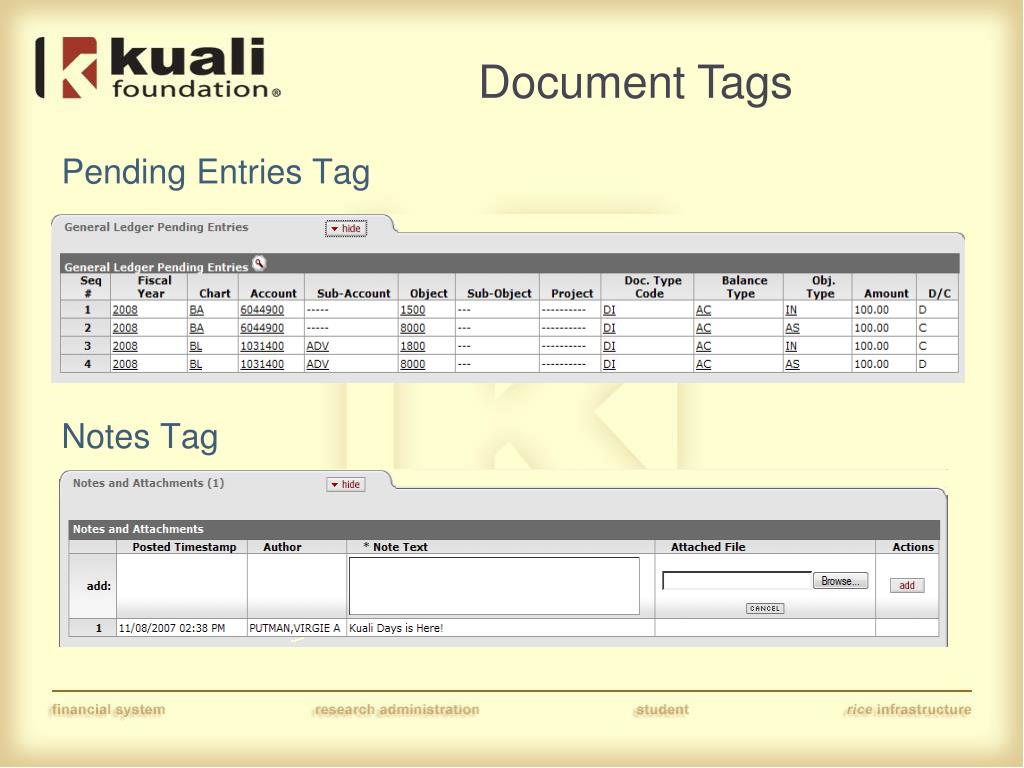
Task: Click the Browse... button for attached file
Action: [x=840, y=581]
